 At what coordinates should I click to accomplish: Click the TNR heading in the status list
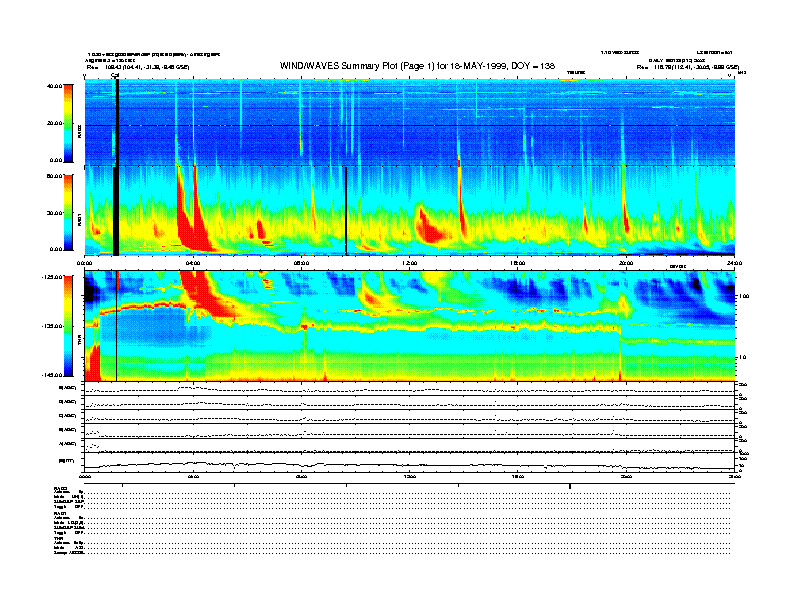59,539
